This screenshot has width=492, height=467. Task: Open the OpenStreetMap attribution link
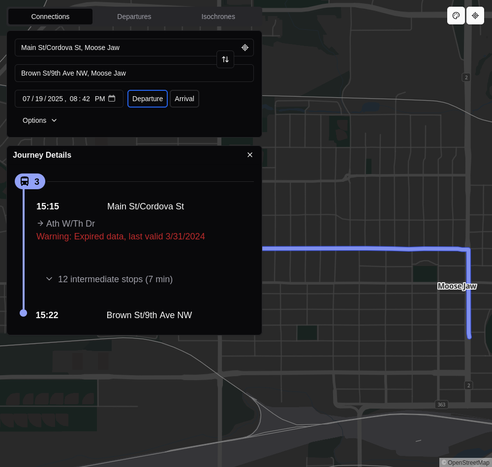click(x=468, y=462)
